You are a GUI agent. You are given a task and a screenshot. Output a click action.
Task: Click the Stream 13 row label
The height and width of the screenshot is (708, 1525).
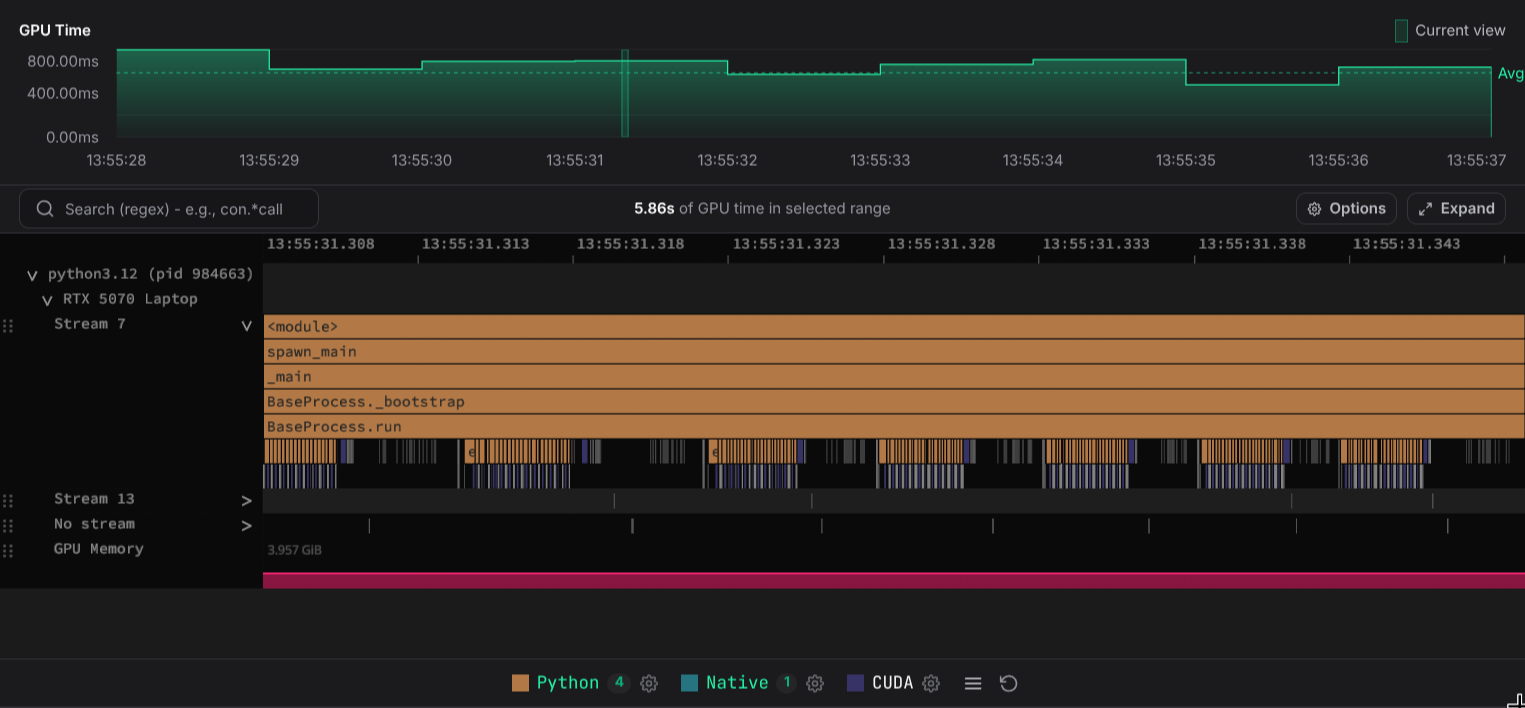94,499
